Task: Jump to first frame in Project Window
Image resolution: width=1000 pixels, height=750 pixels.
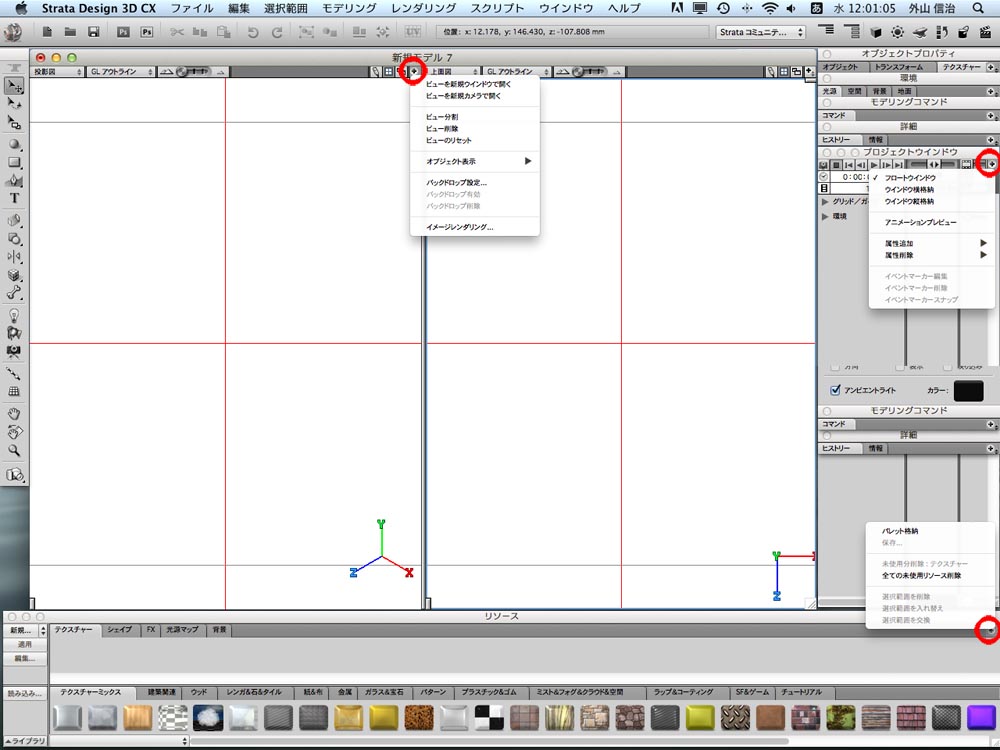Action: [849, 165]
